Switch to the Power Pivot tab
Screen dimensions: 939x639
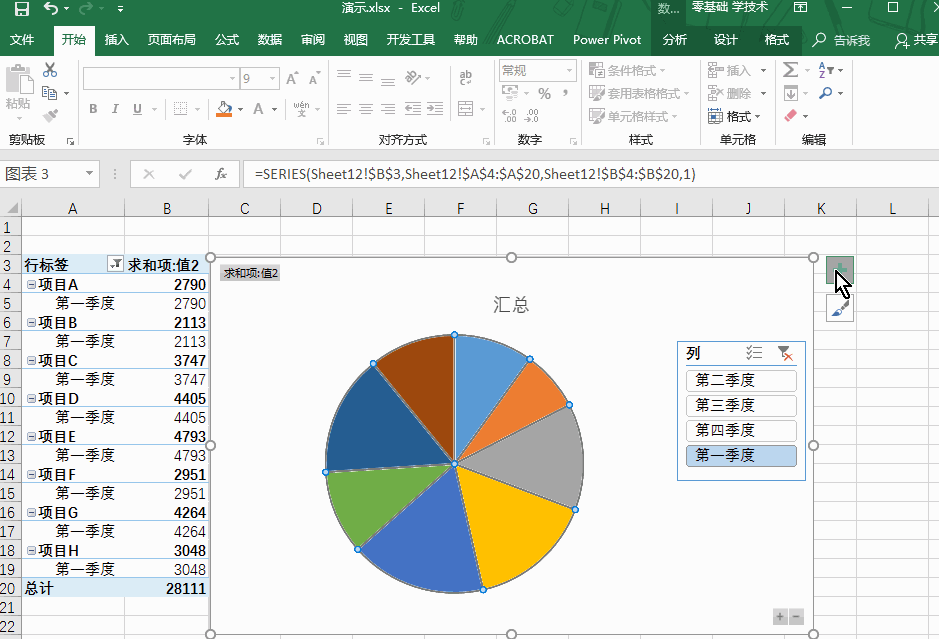point(607,40)
